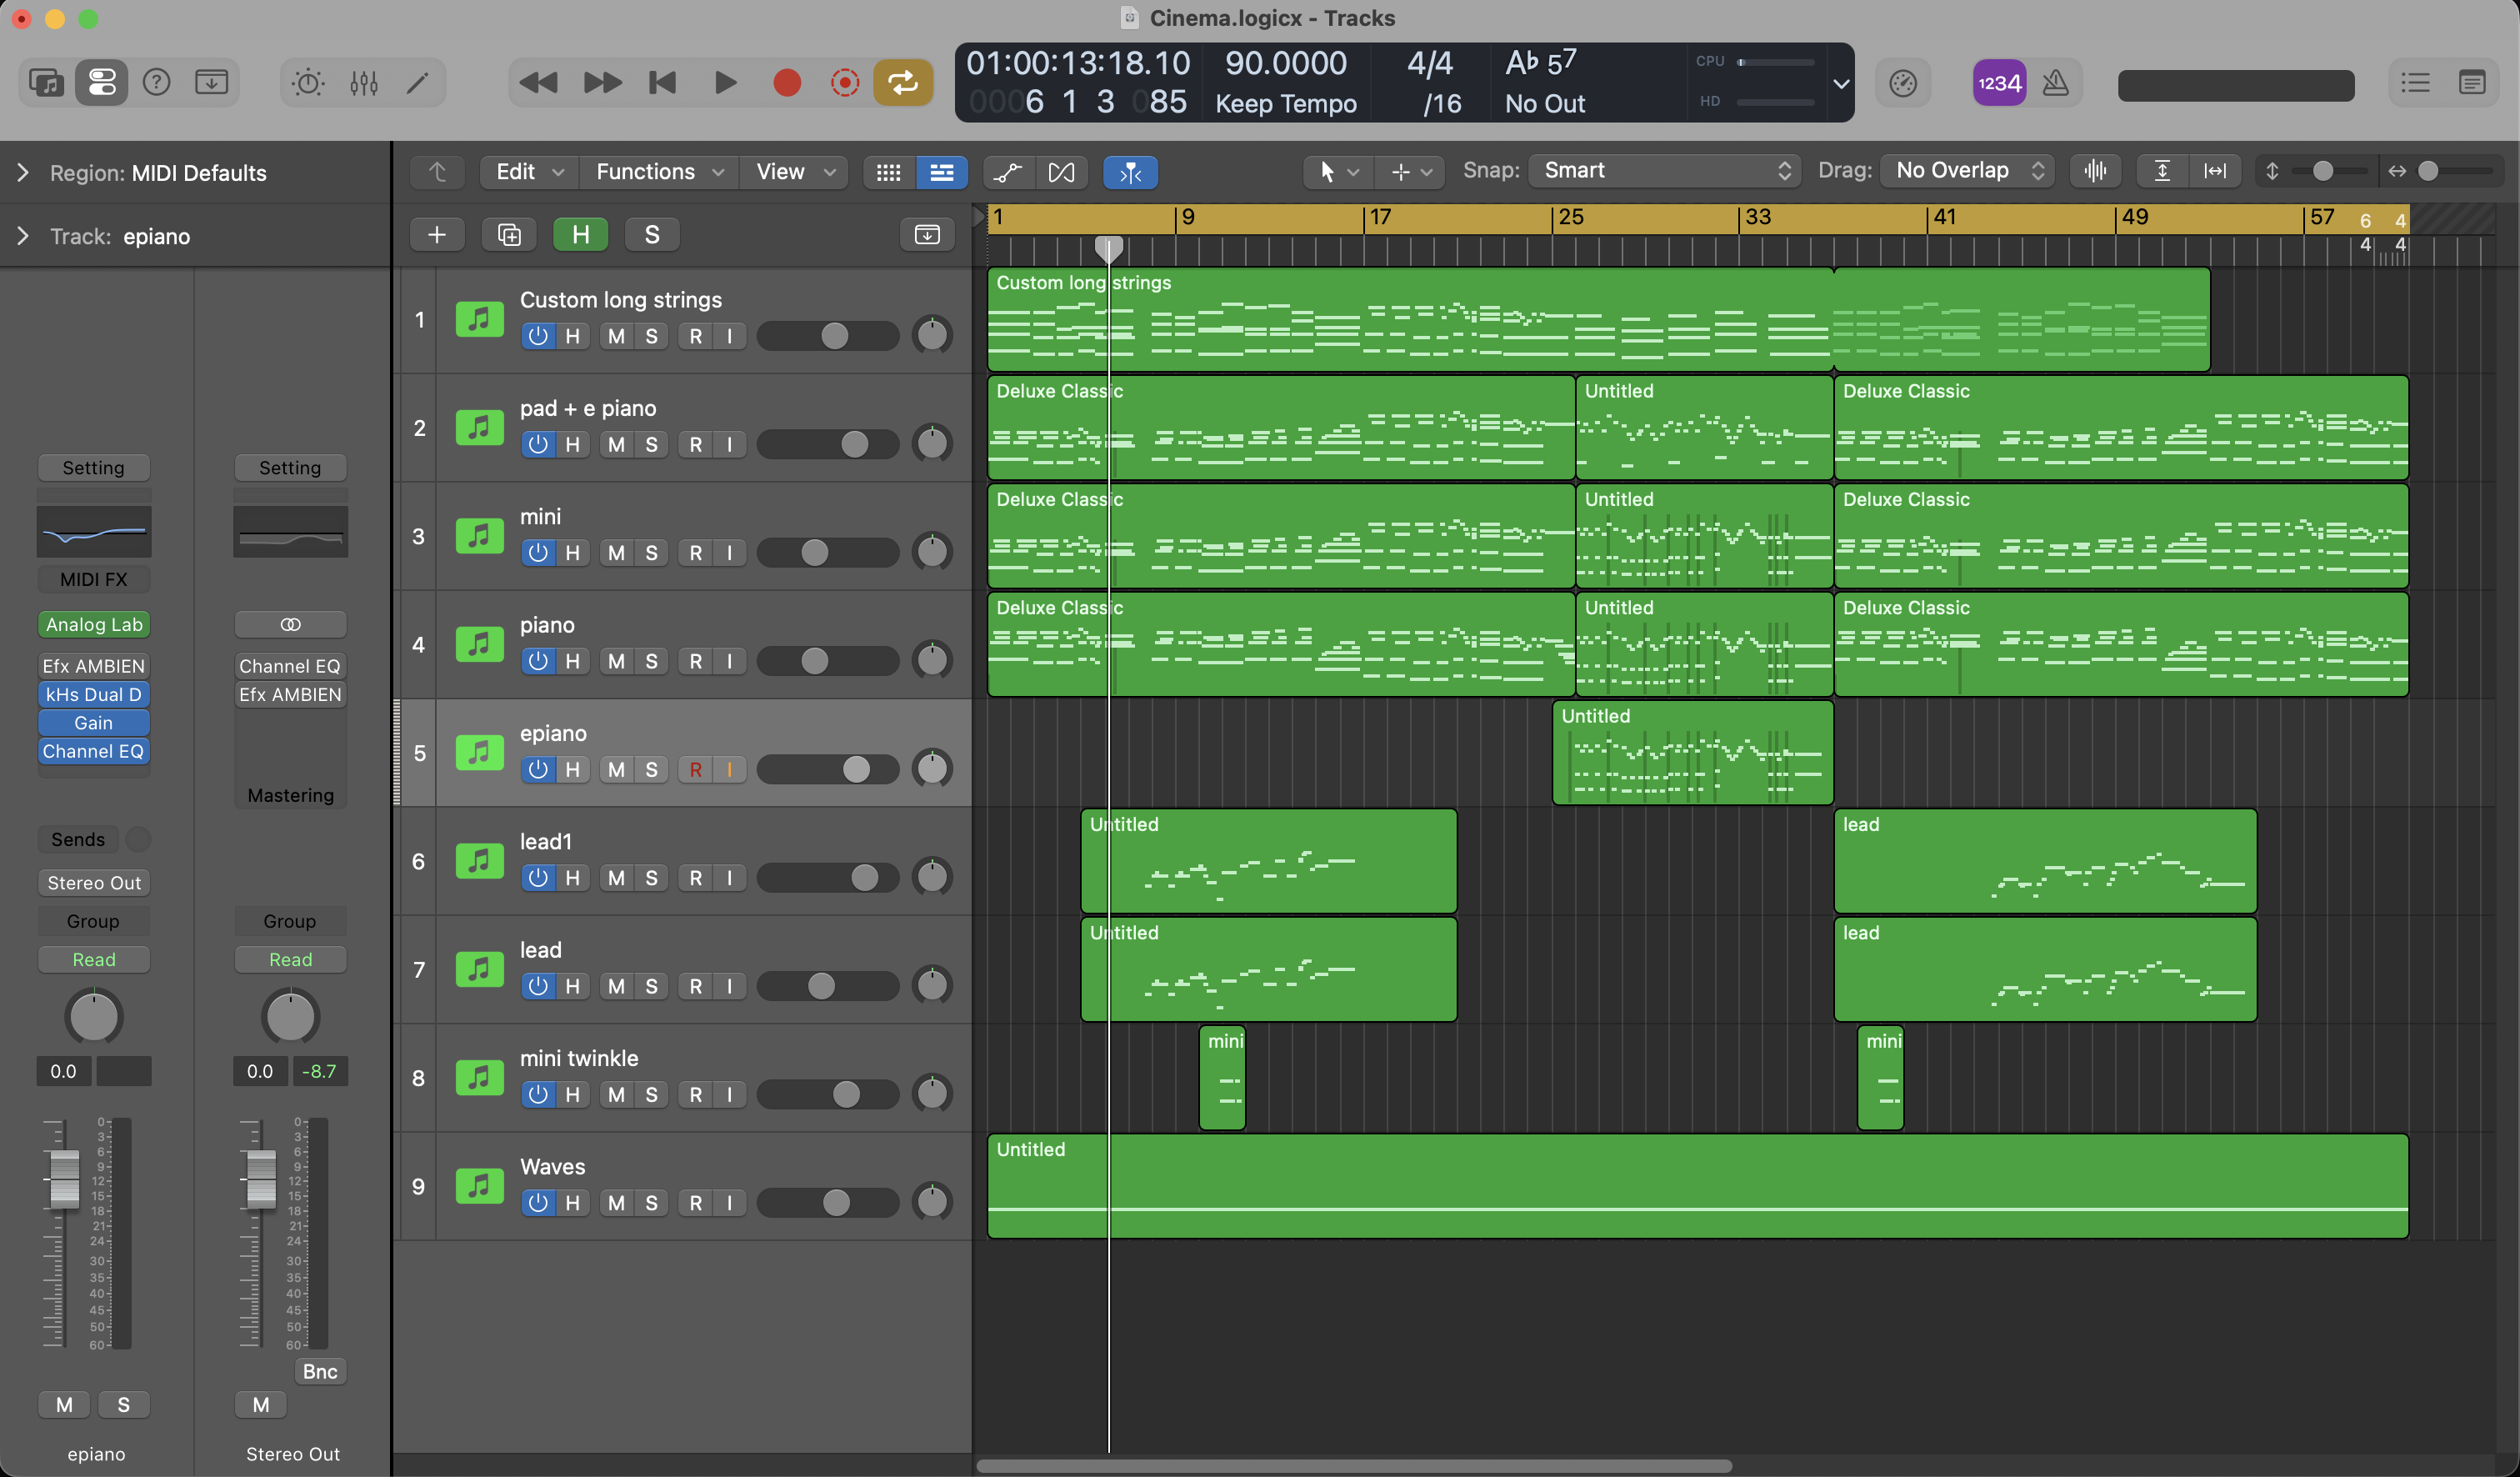Open Smart Controls knob icon
The height and width of the screenshot is (1477, 2520).
307,83
